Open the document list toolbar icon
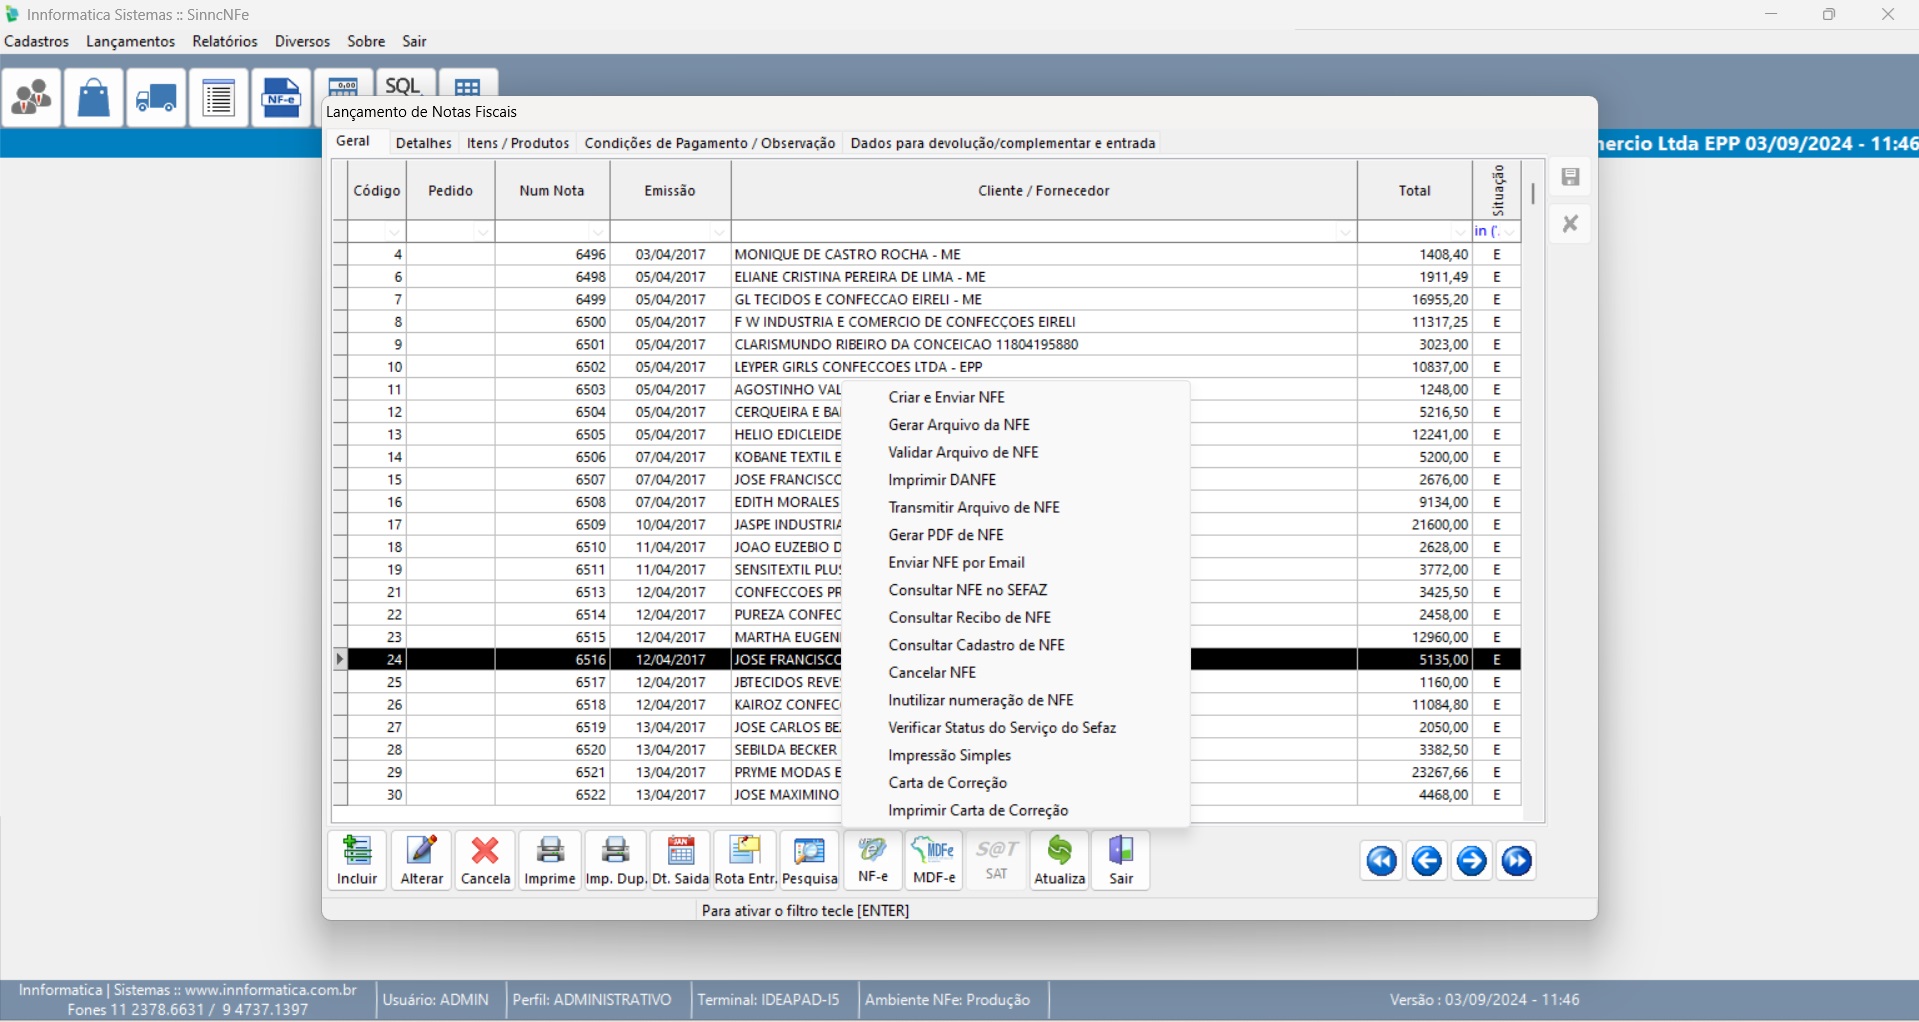The height and width of the screenshot is (1022, 1919). pos(219,98)
